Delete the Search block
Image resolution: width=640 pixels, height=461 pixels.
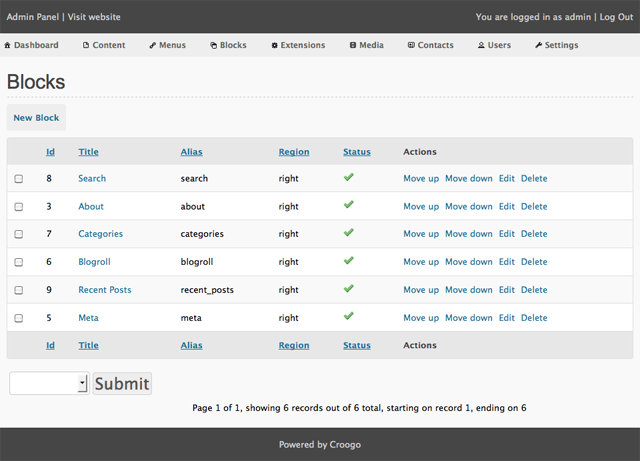point(534,178)
